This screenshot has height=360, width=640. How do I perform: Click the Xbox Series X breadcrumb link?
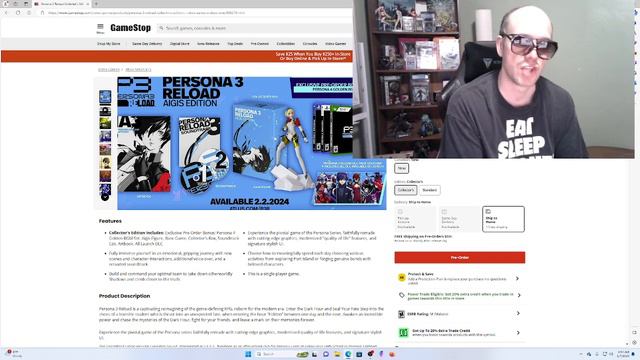click(138, 70)
